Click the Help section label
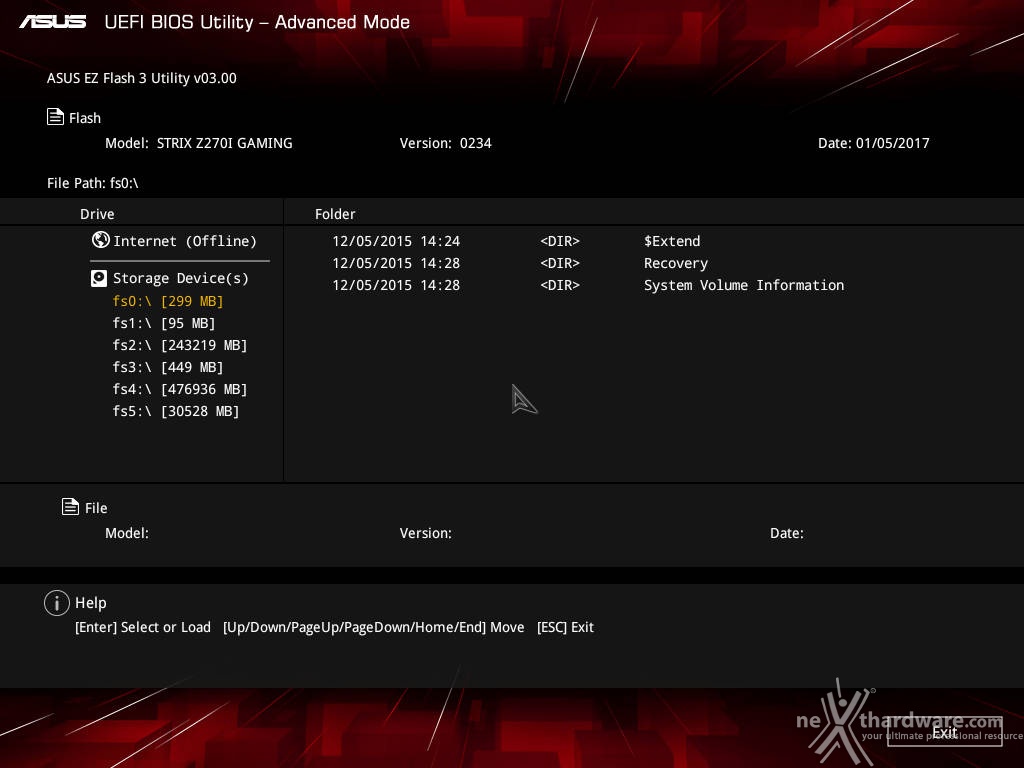The image size is (1024, 768). click(x=91, y=603)
